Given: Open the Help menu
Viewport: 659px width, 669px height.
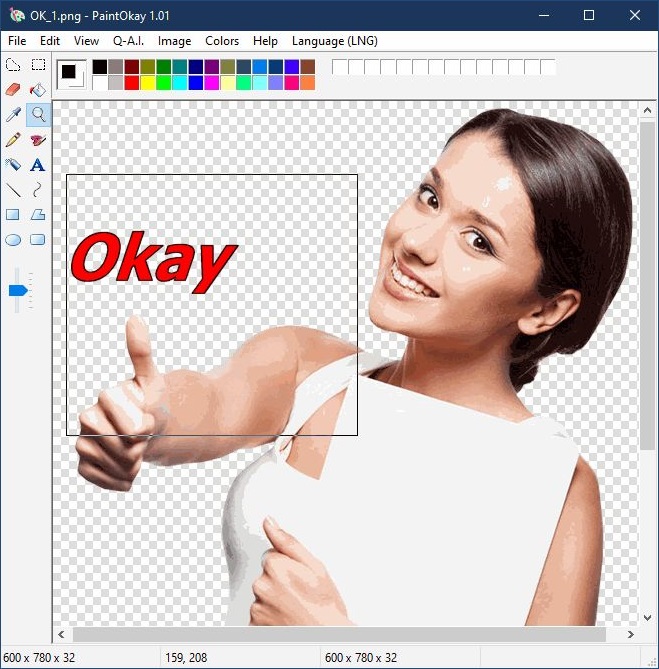Looking at the screenshot, I should tap(265, 41).
